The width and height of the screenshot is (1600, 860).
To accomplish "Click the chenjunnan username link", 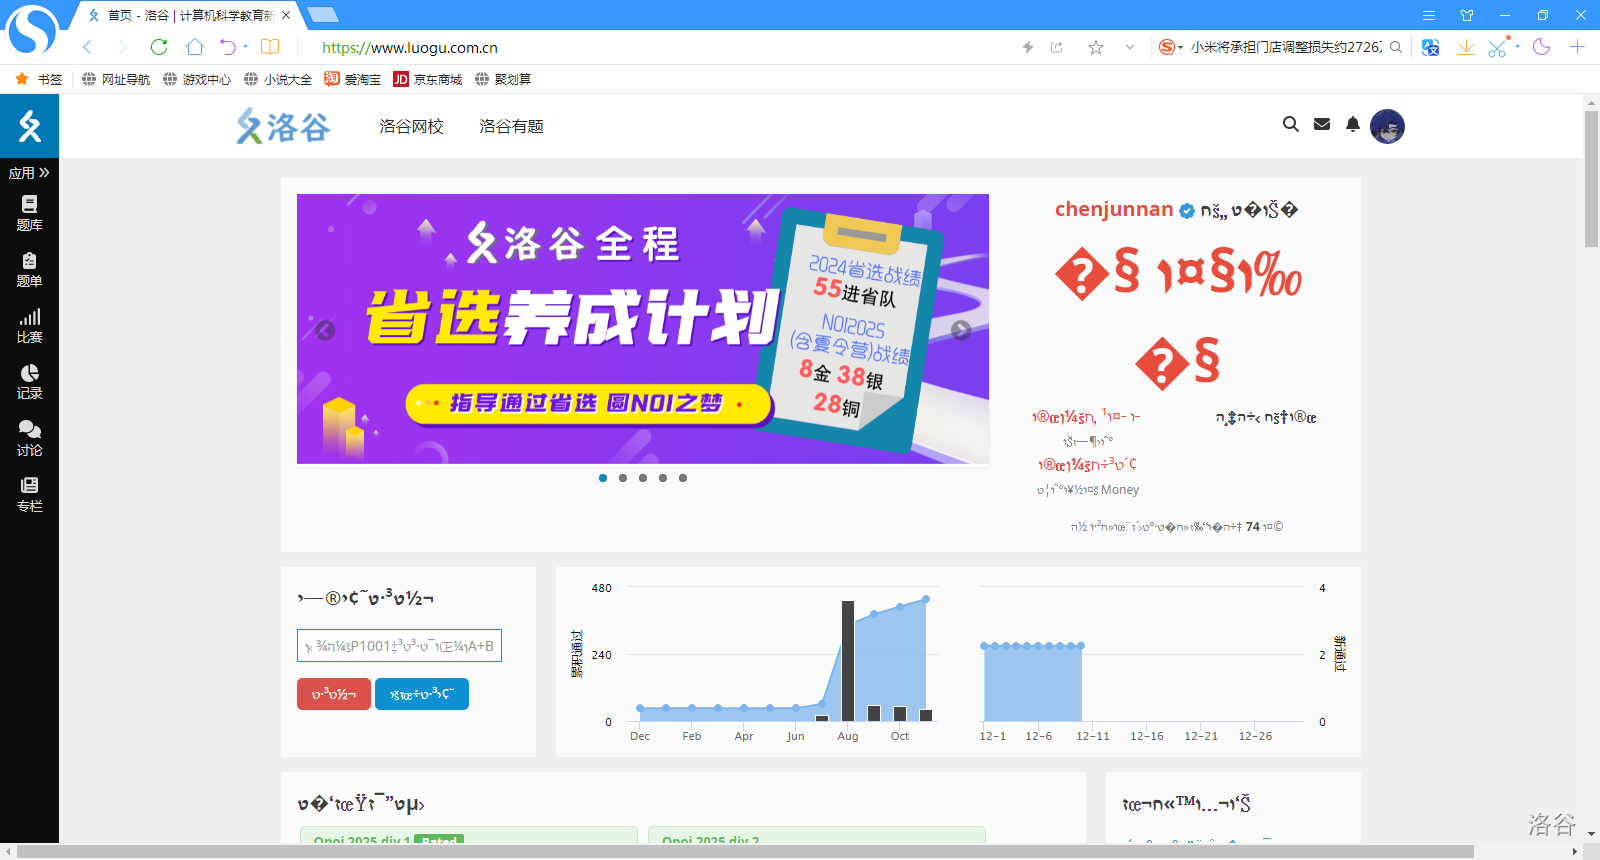I will 1113,209.
